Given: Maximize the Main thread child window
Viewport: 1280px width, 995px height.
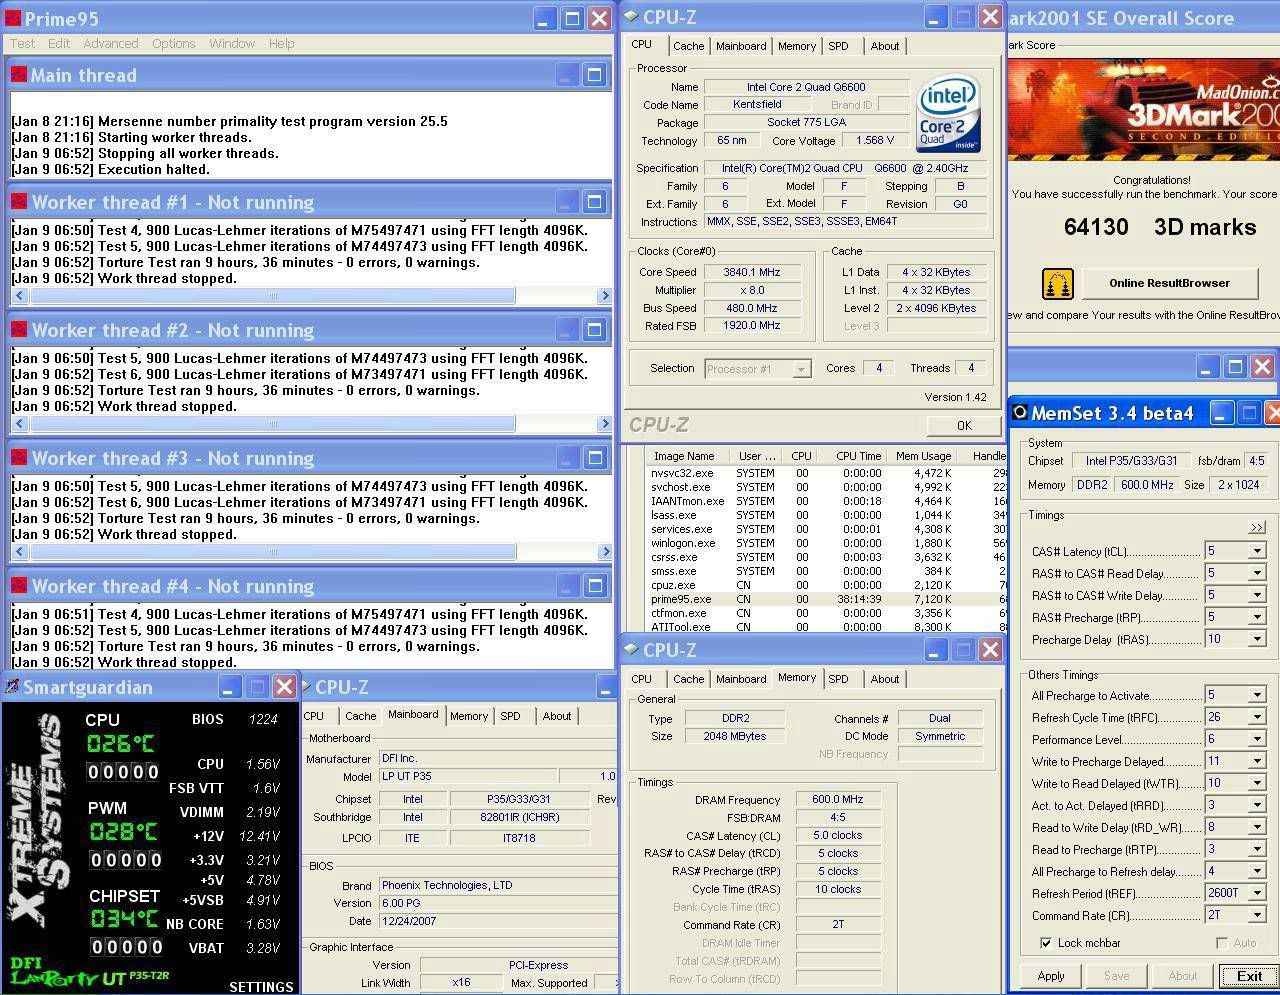Looking at the screenshot, I should coord(594,74).
